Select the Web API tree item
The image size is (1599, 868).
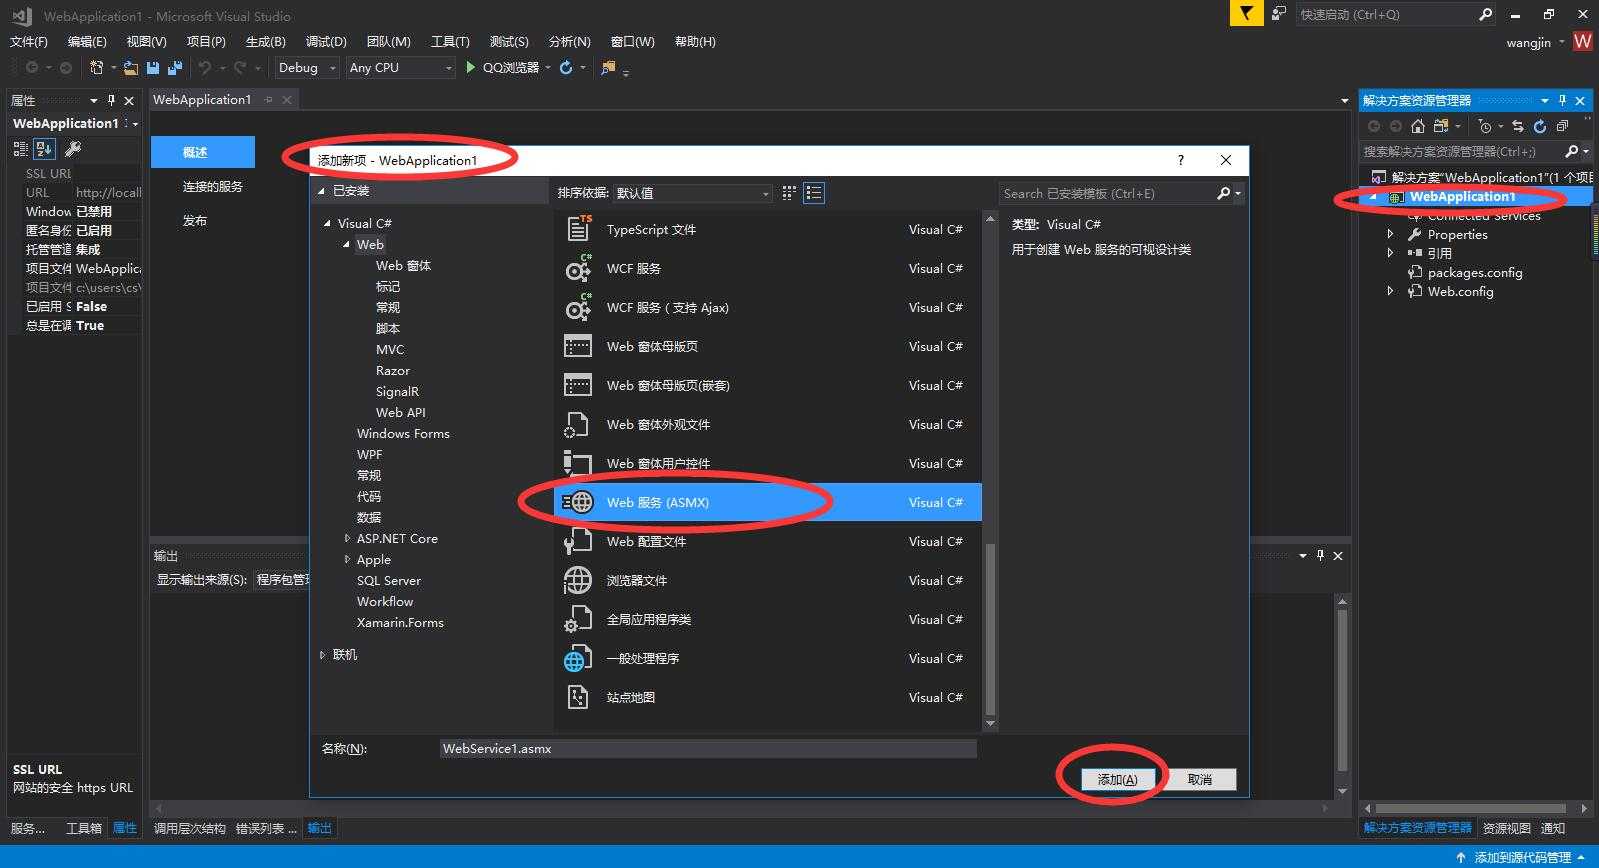coord(400,412)
